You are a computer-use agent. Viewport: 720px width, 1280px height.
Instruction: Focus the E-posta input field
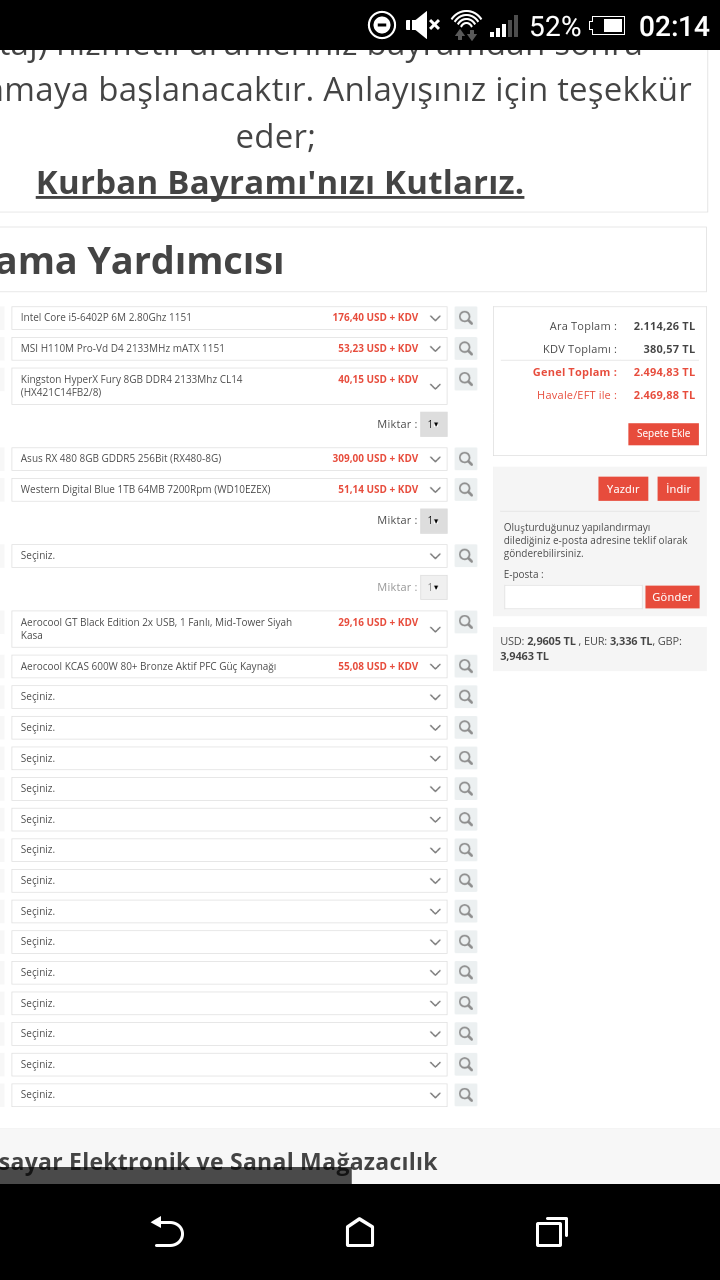tap(573, 597)
